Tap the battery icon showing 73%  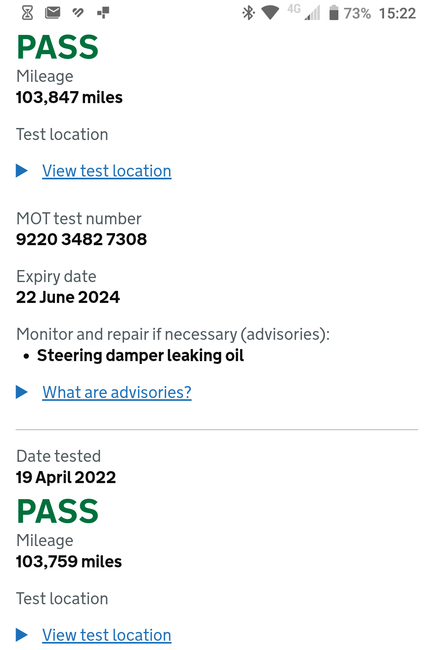(334, 13)
